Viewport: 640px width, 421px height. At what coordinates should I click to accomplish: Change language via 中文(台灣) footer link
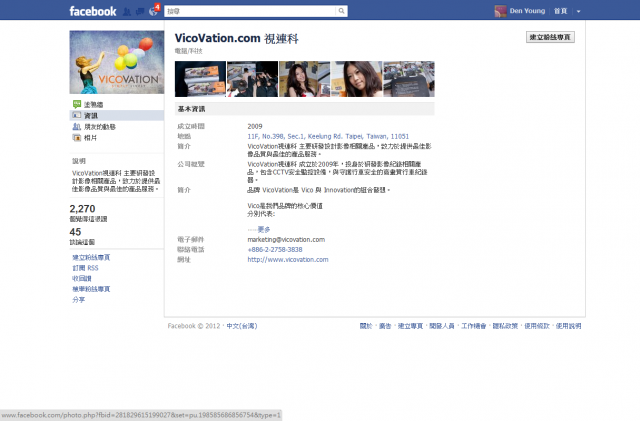242,326
